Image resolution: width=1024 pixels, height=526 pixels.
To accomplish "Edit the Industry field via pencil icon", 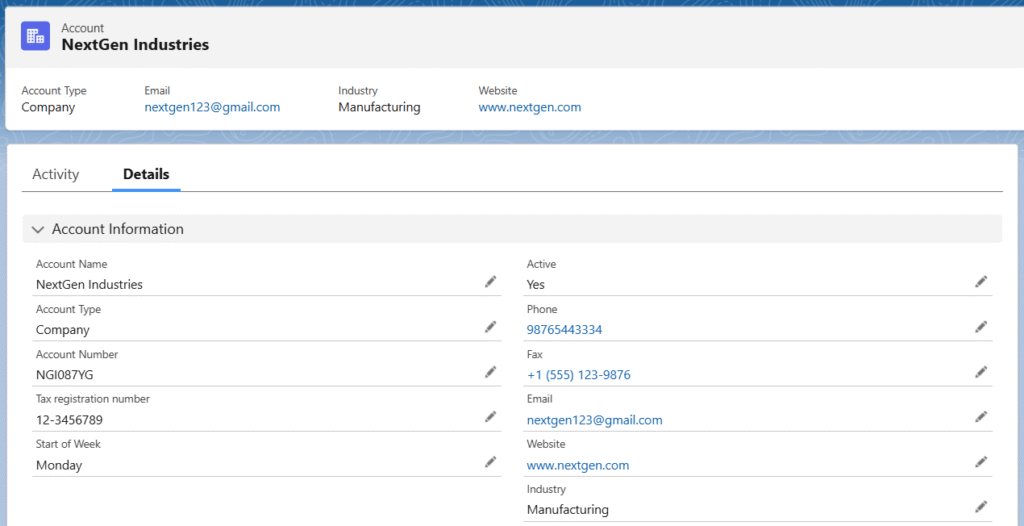I will pos(981,507).
